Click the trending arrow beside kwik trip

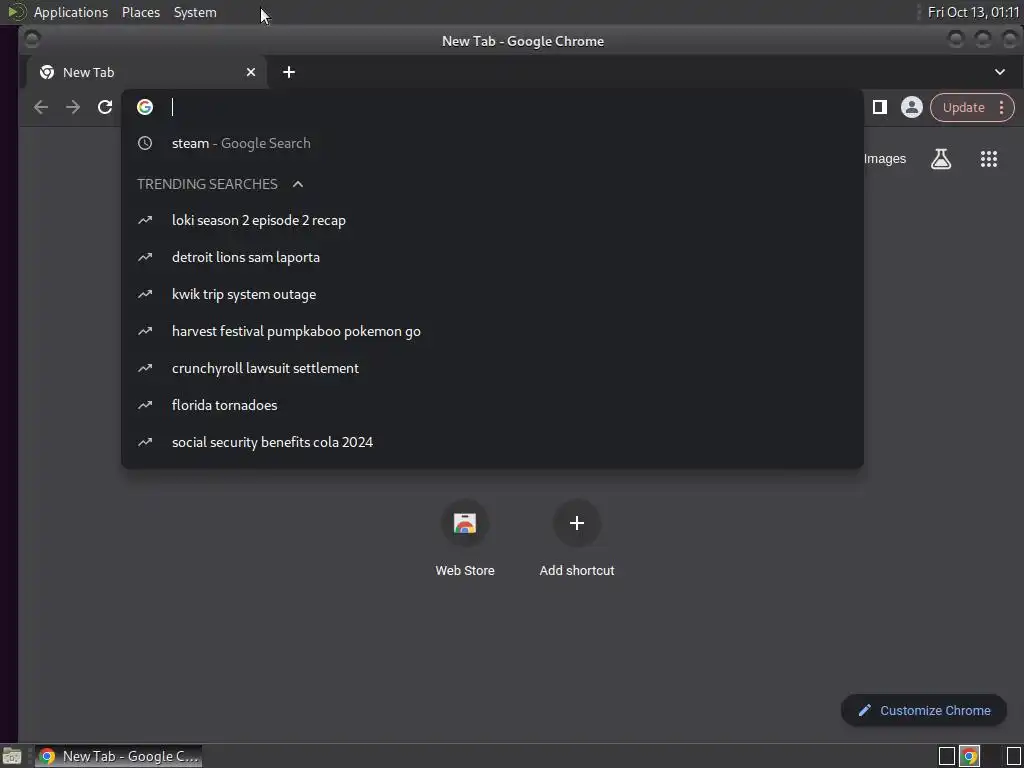(145, 294)
